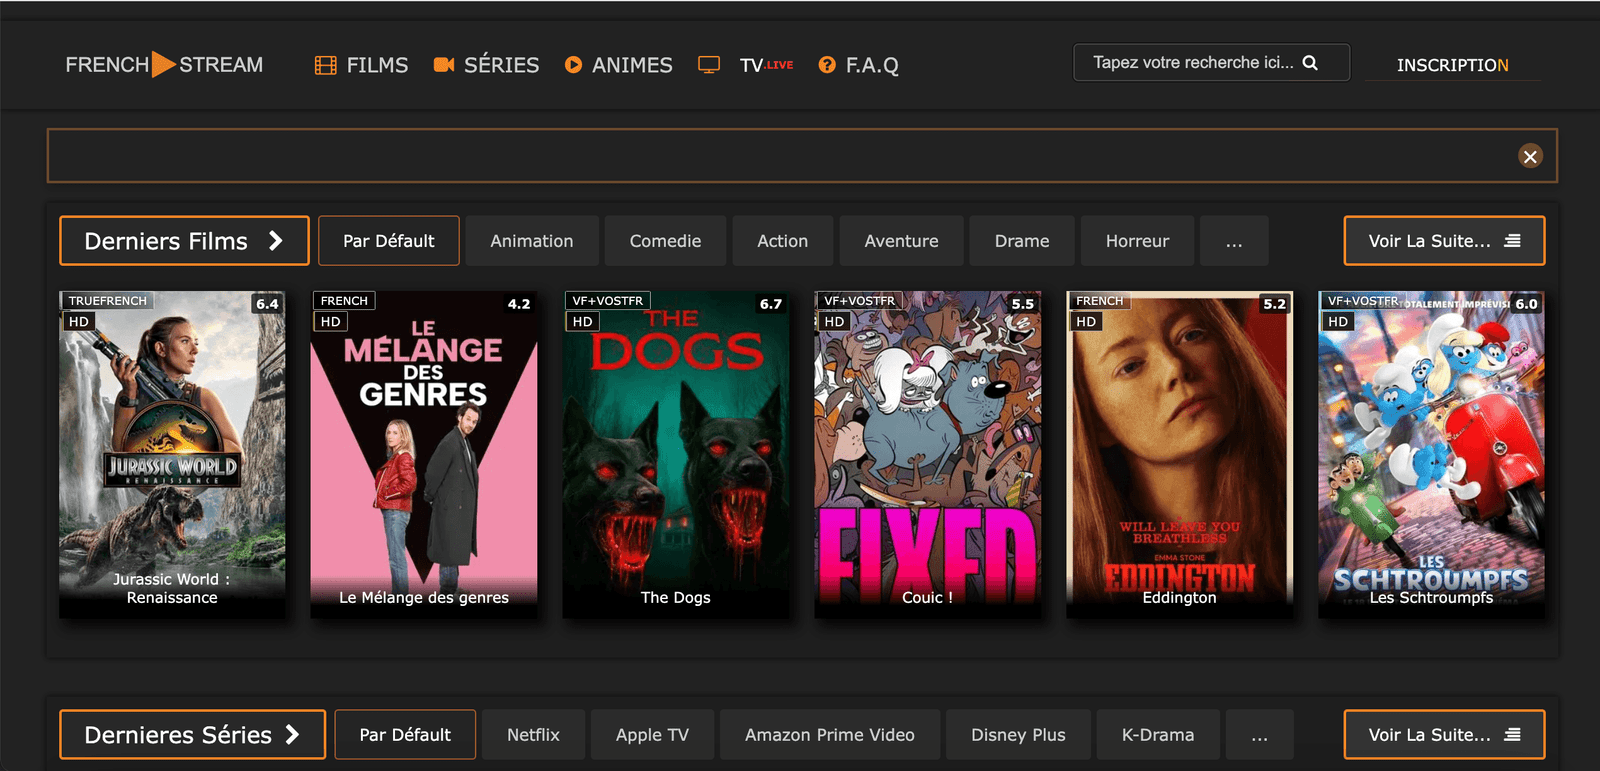
Task: Click the camera icon beside SÉRIES
Action: click(444, 65)
